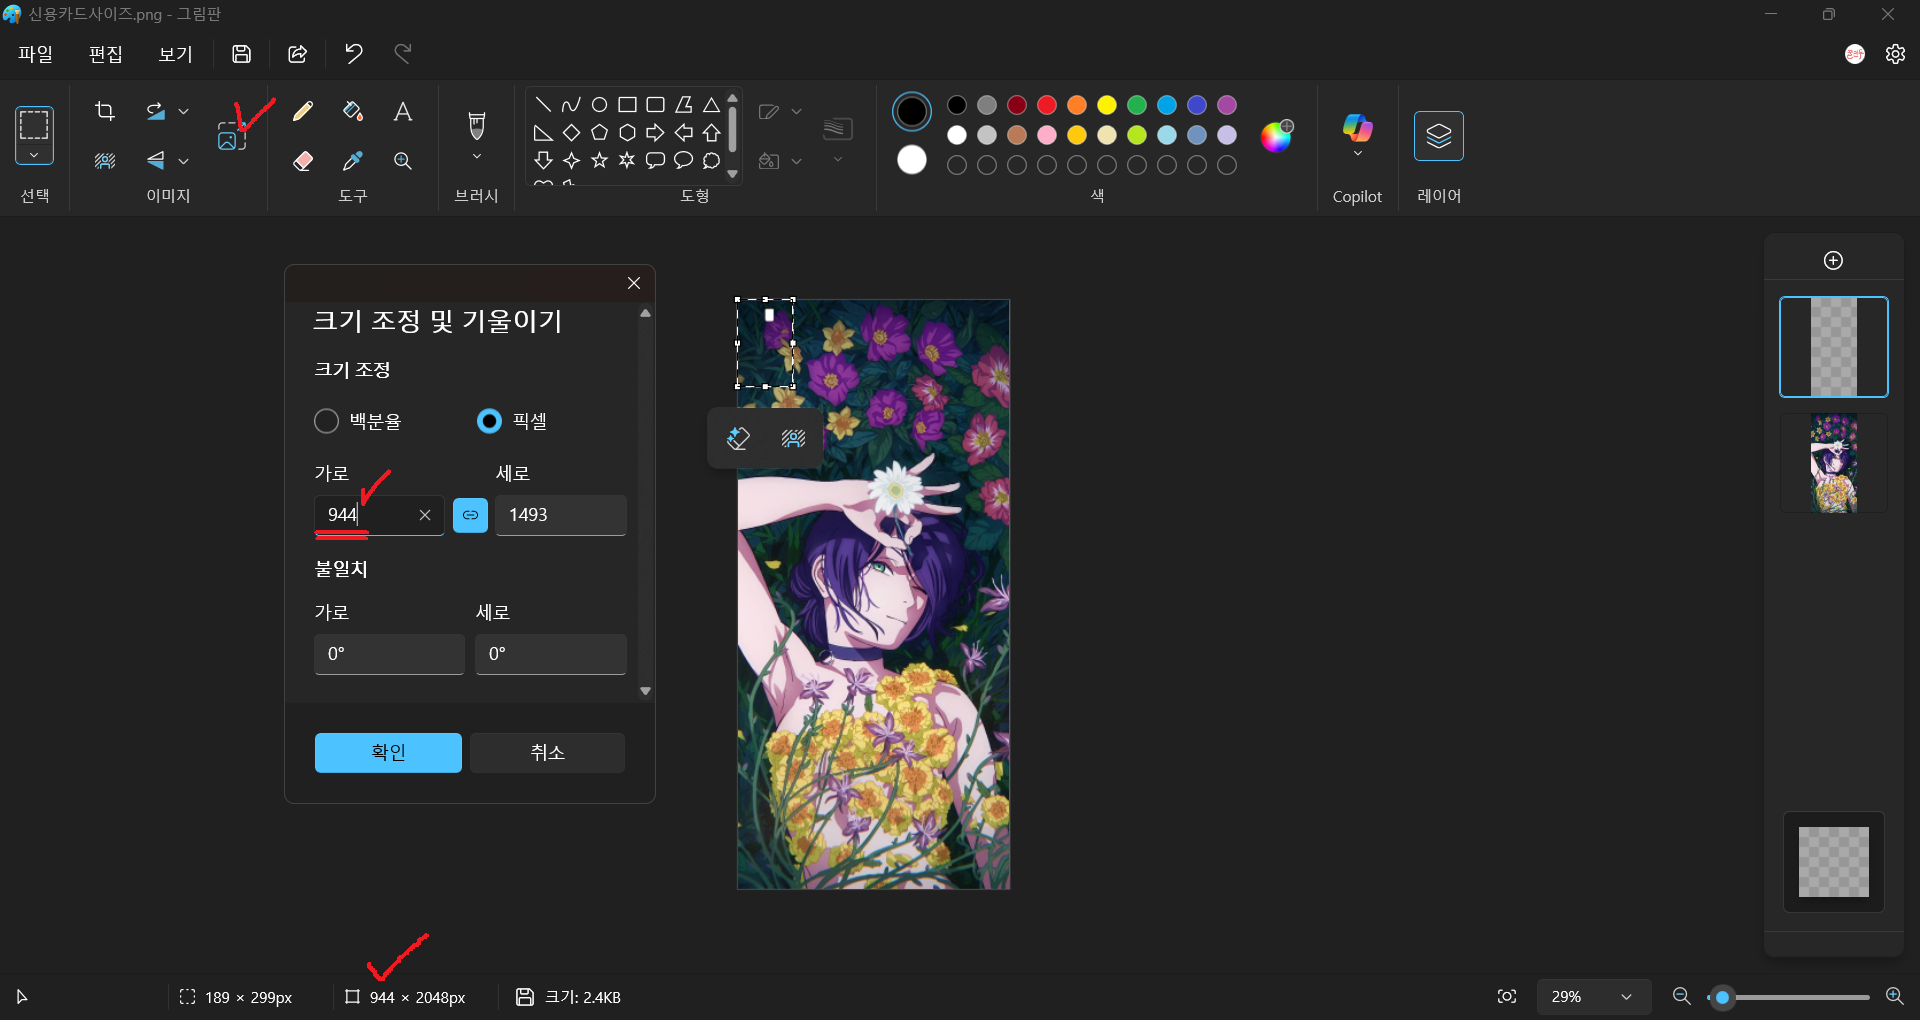Confirm resize with 확인 button
This screenshot has width=1920, height=1020.
(388, 753)
